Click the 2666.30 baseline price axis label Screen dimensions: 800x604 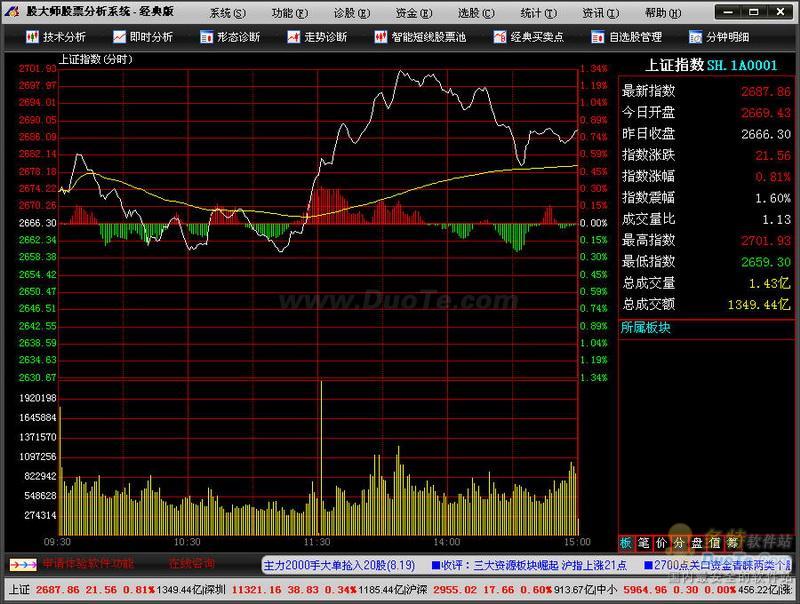click(x=38, y=223)
